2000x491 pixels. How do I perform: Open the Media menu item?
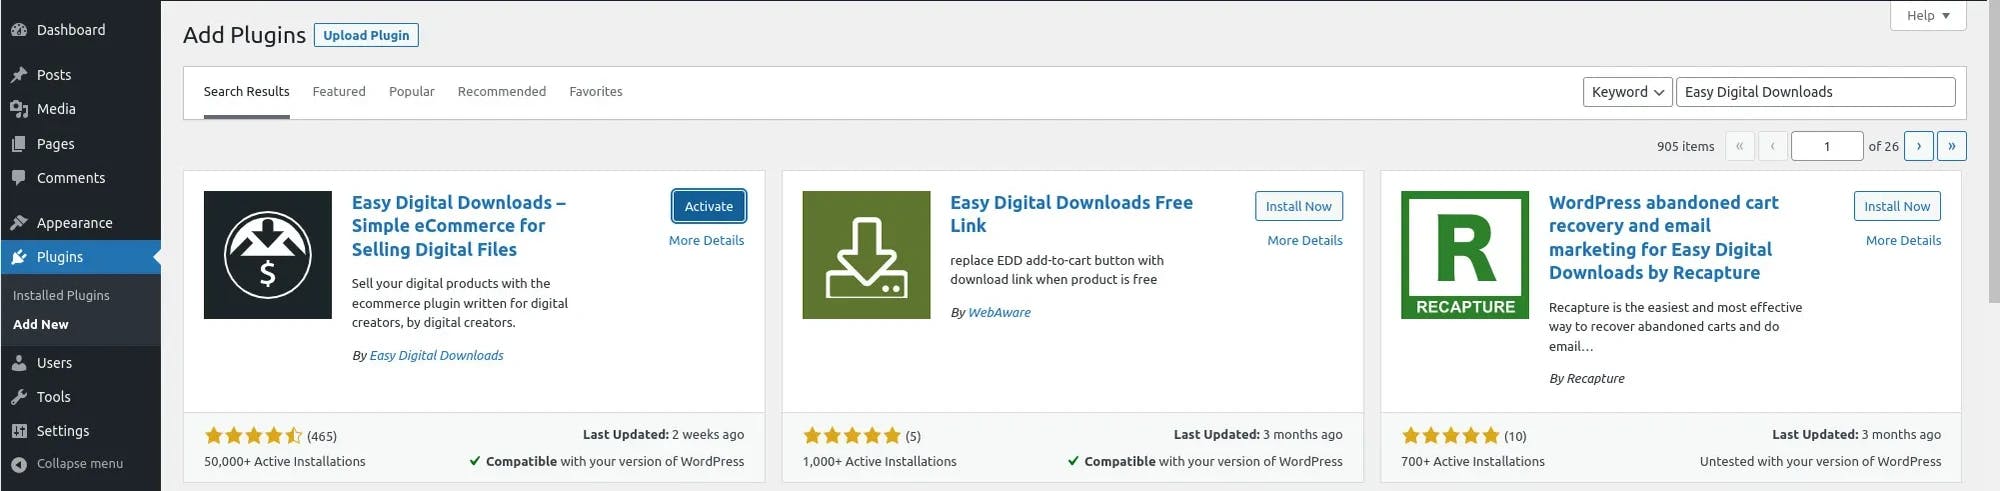[x=80, y=109]
